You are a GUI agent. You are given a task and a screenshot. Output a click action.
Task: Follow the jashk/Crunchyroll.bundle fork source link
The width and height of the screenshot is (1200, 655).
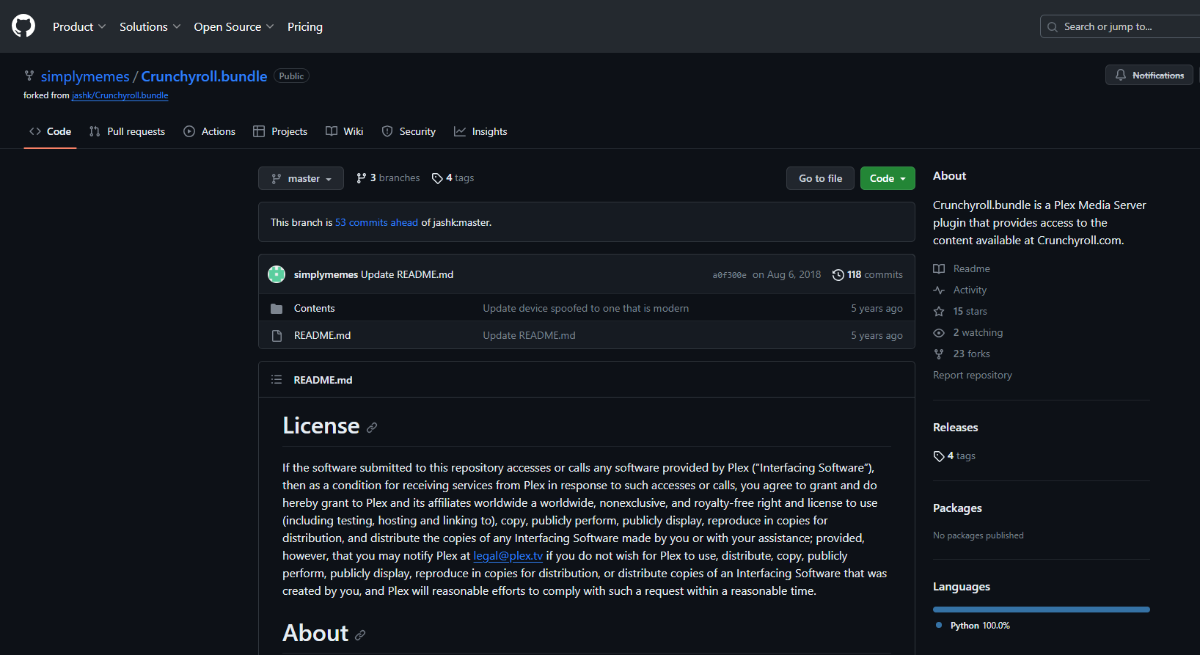click(120, 95)
